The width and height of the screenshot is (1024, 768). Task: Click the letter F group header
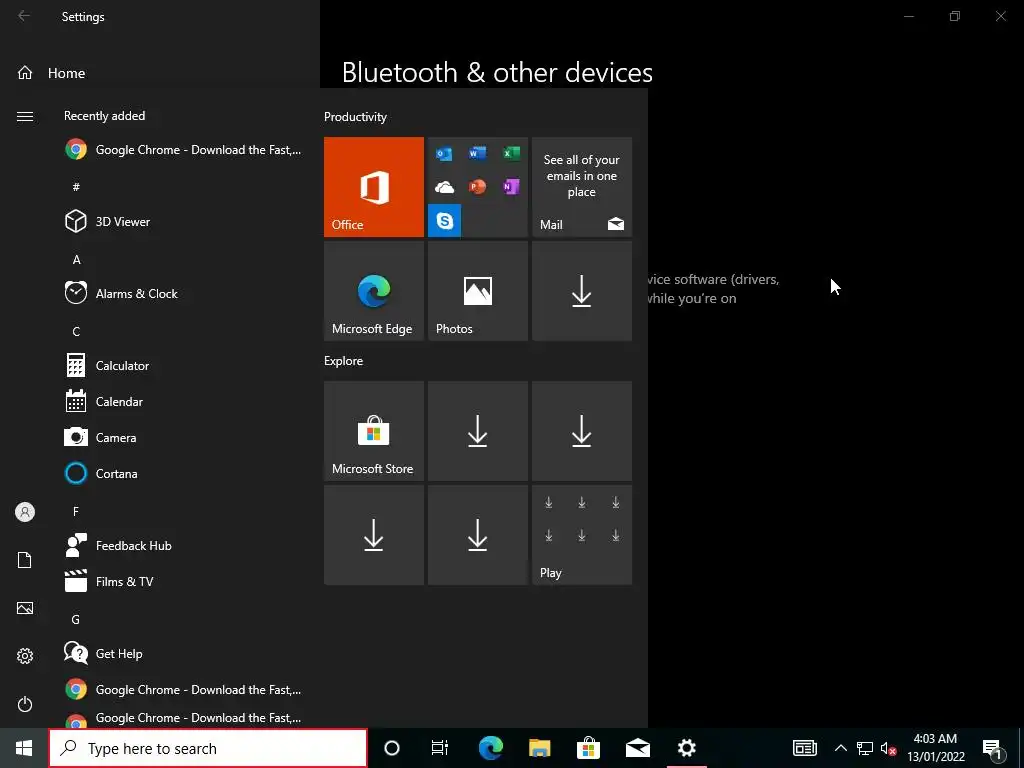[76, 511]
